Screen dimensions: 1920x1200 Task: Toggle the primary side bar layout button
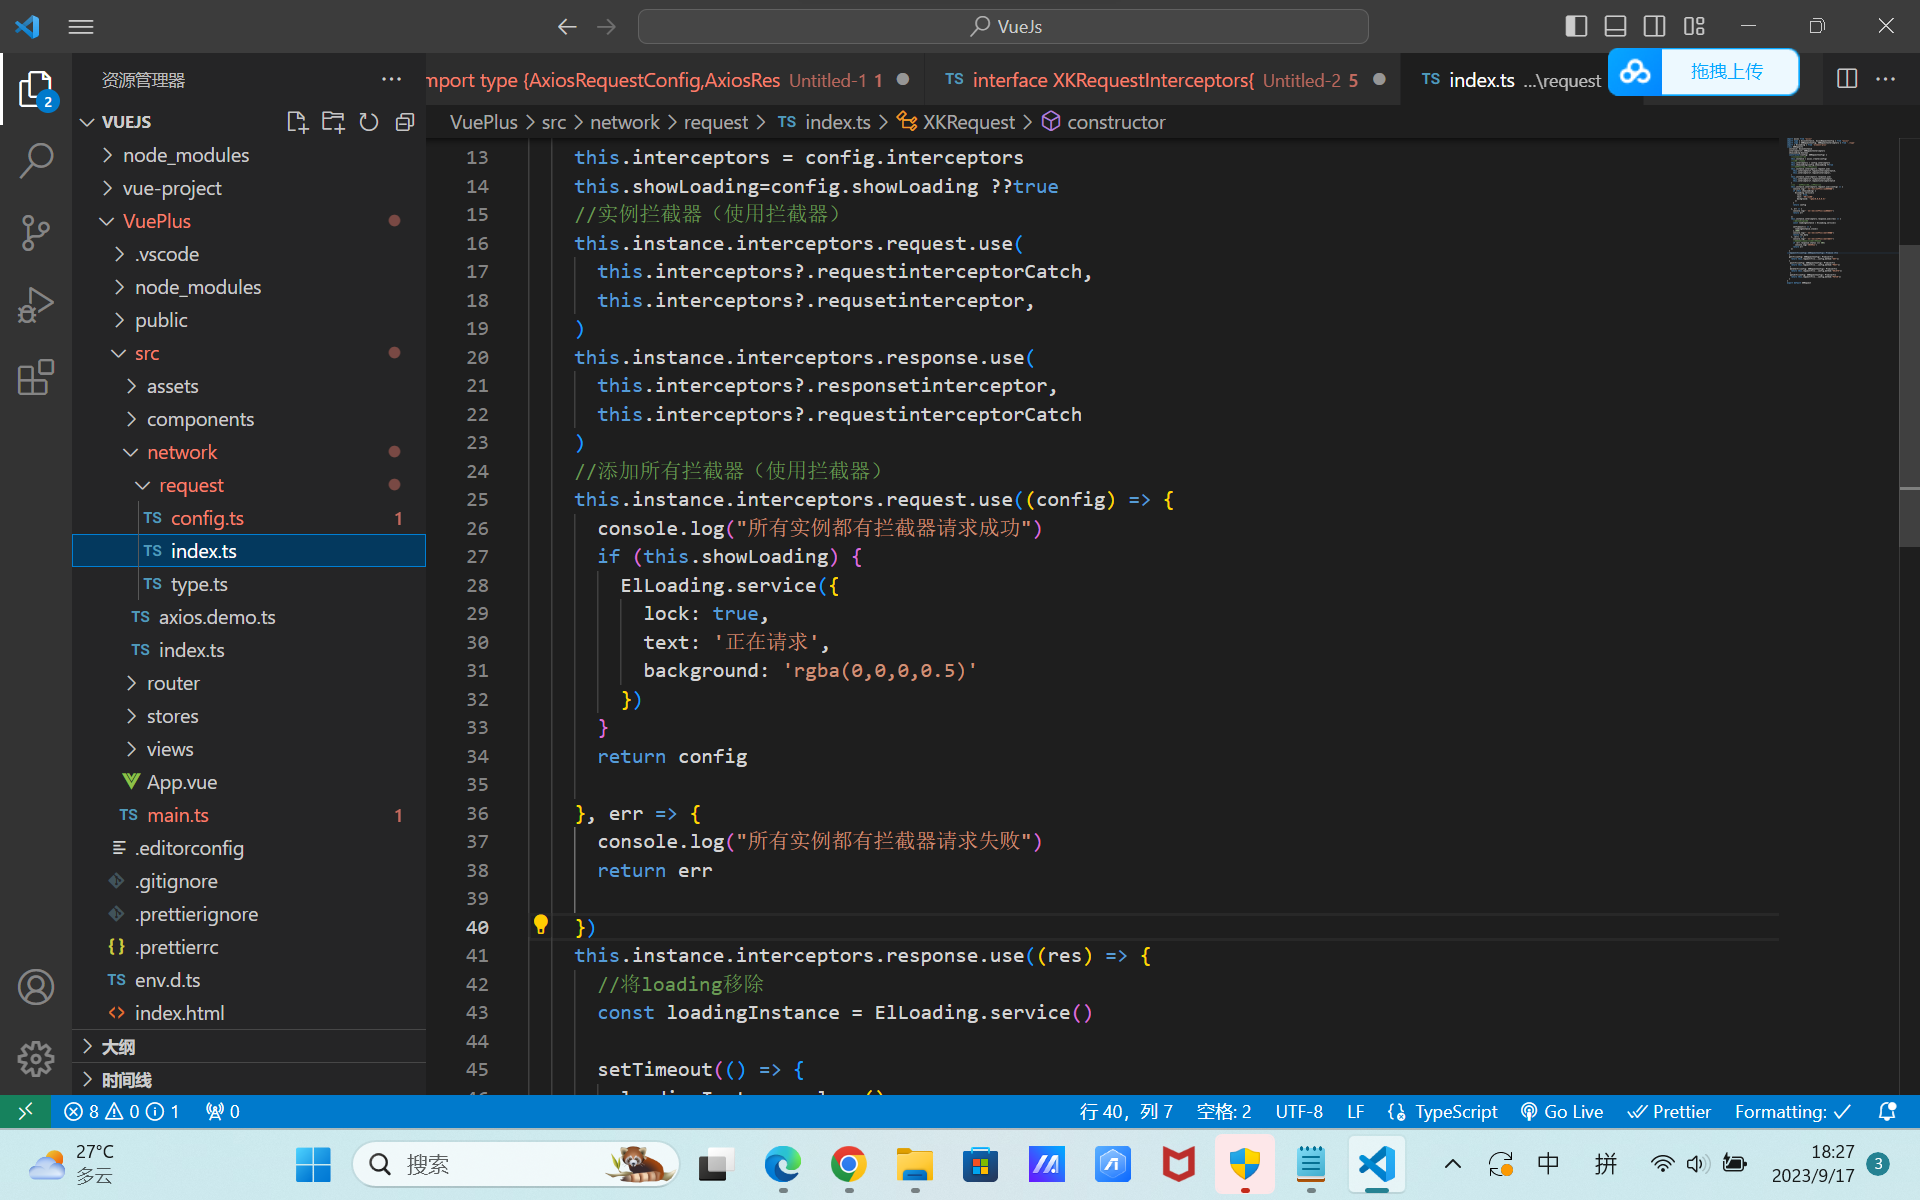coord(1576,26)
